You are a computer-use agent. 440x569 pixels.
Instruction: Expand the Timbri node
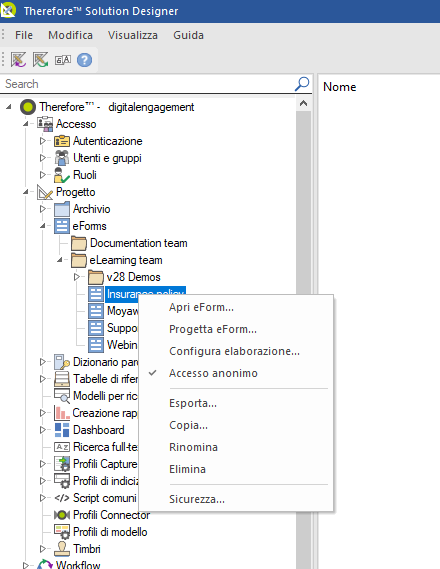click(42, 549)
